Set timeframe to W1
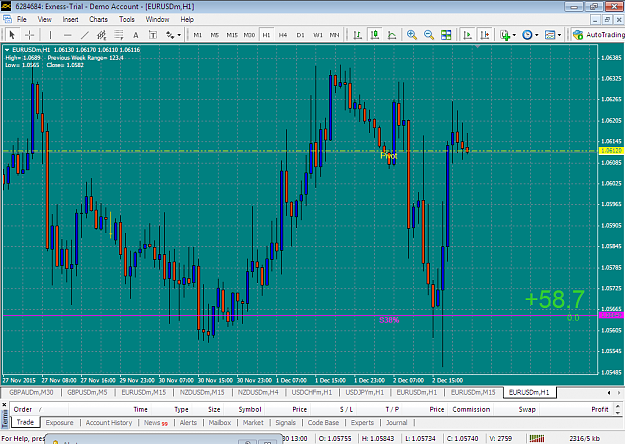This screenshot has height=444, width=625. click(318, 35)
